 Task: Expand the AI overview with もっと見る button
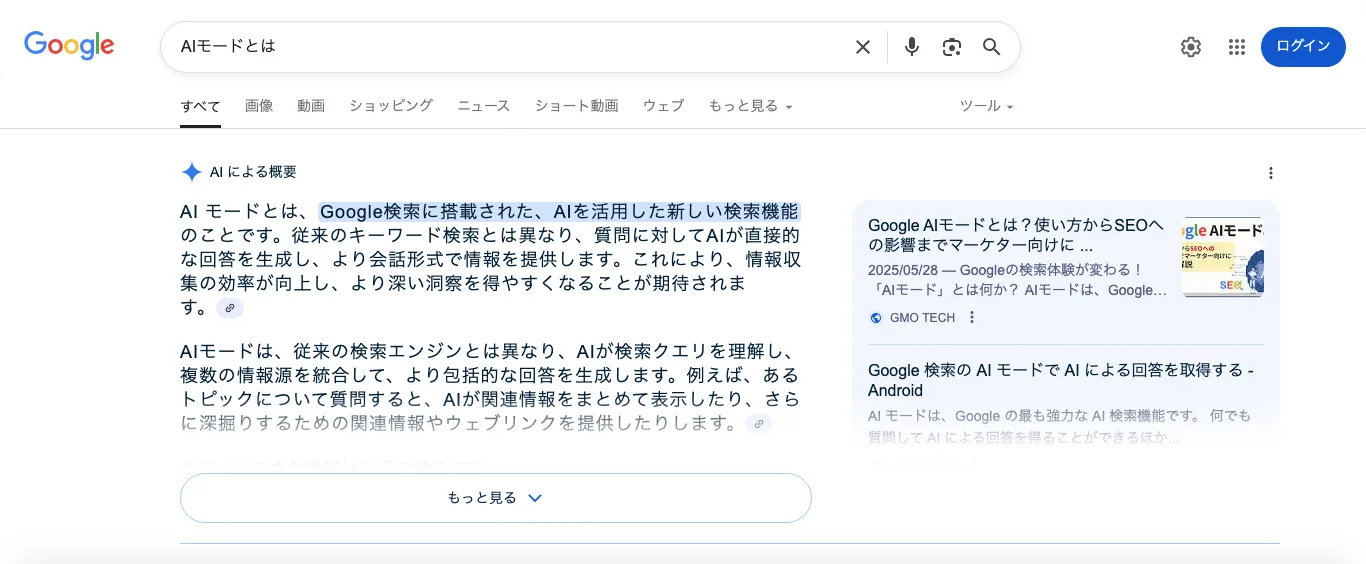[x=495, y=498]
